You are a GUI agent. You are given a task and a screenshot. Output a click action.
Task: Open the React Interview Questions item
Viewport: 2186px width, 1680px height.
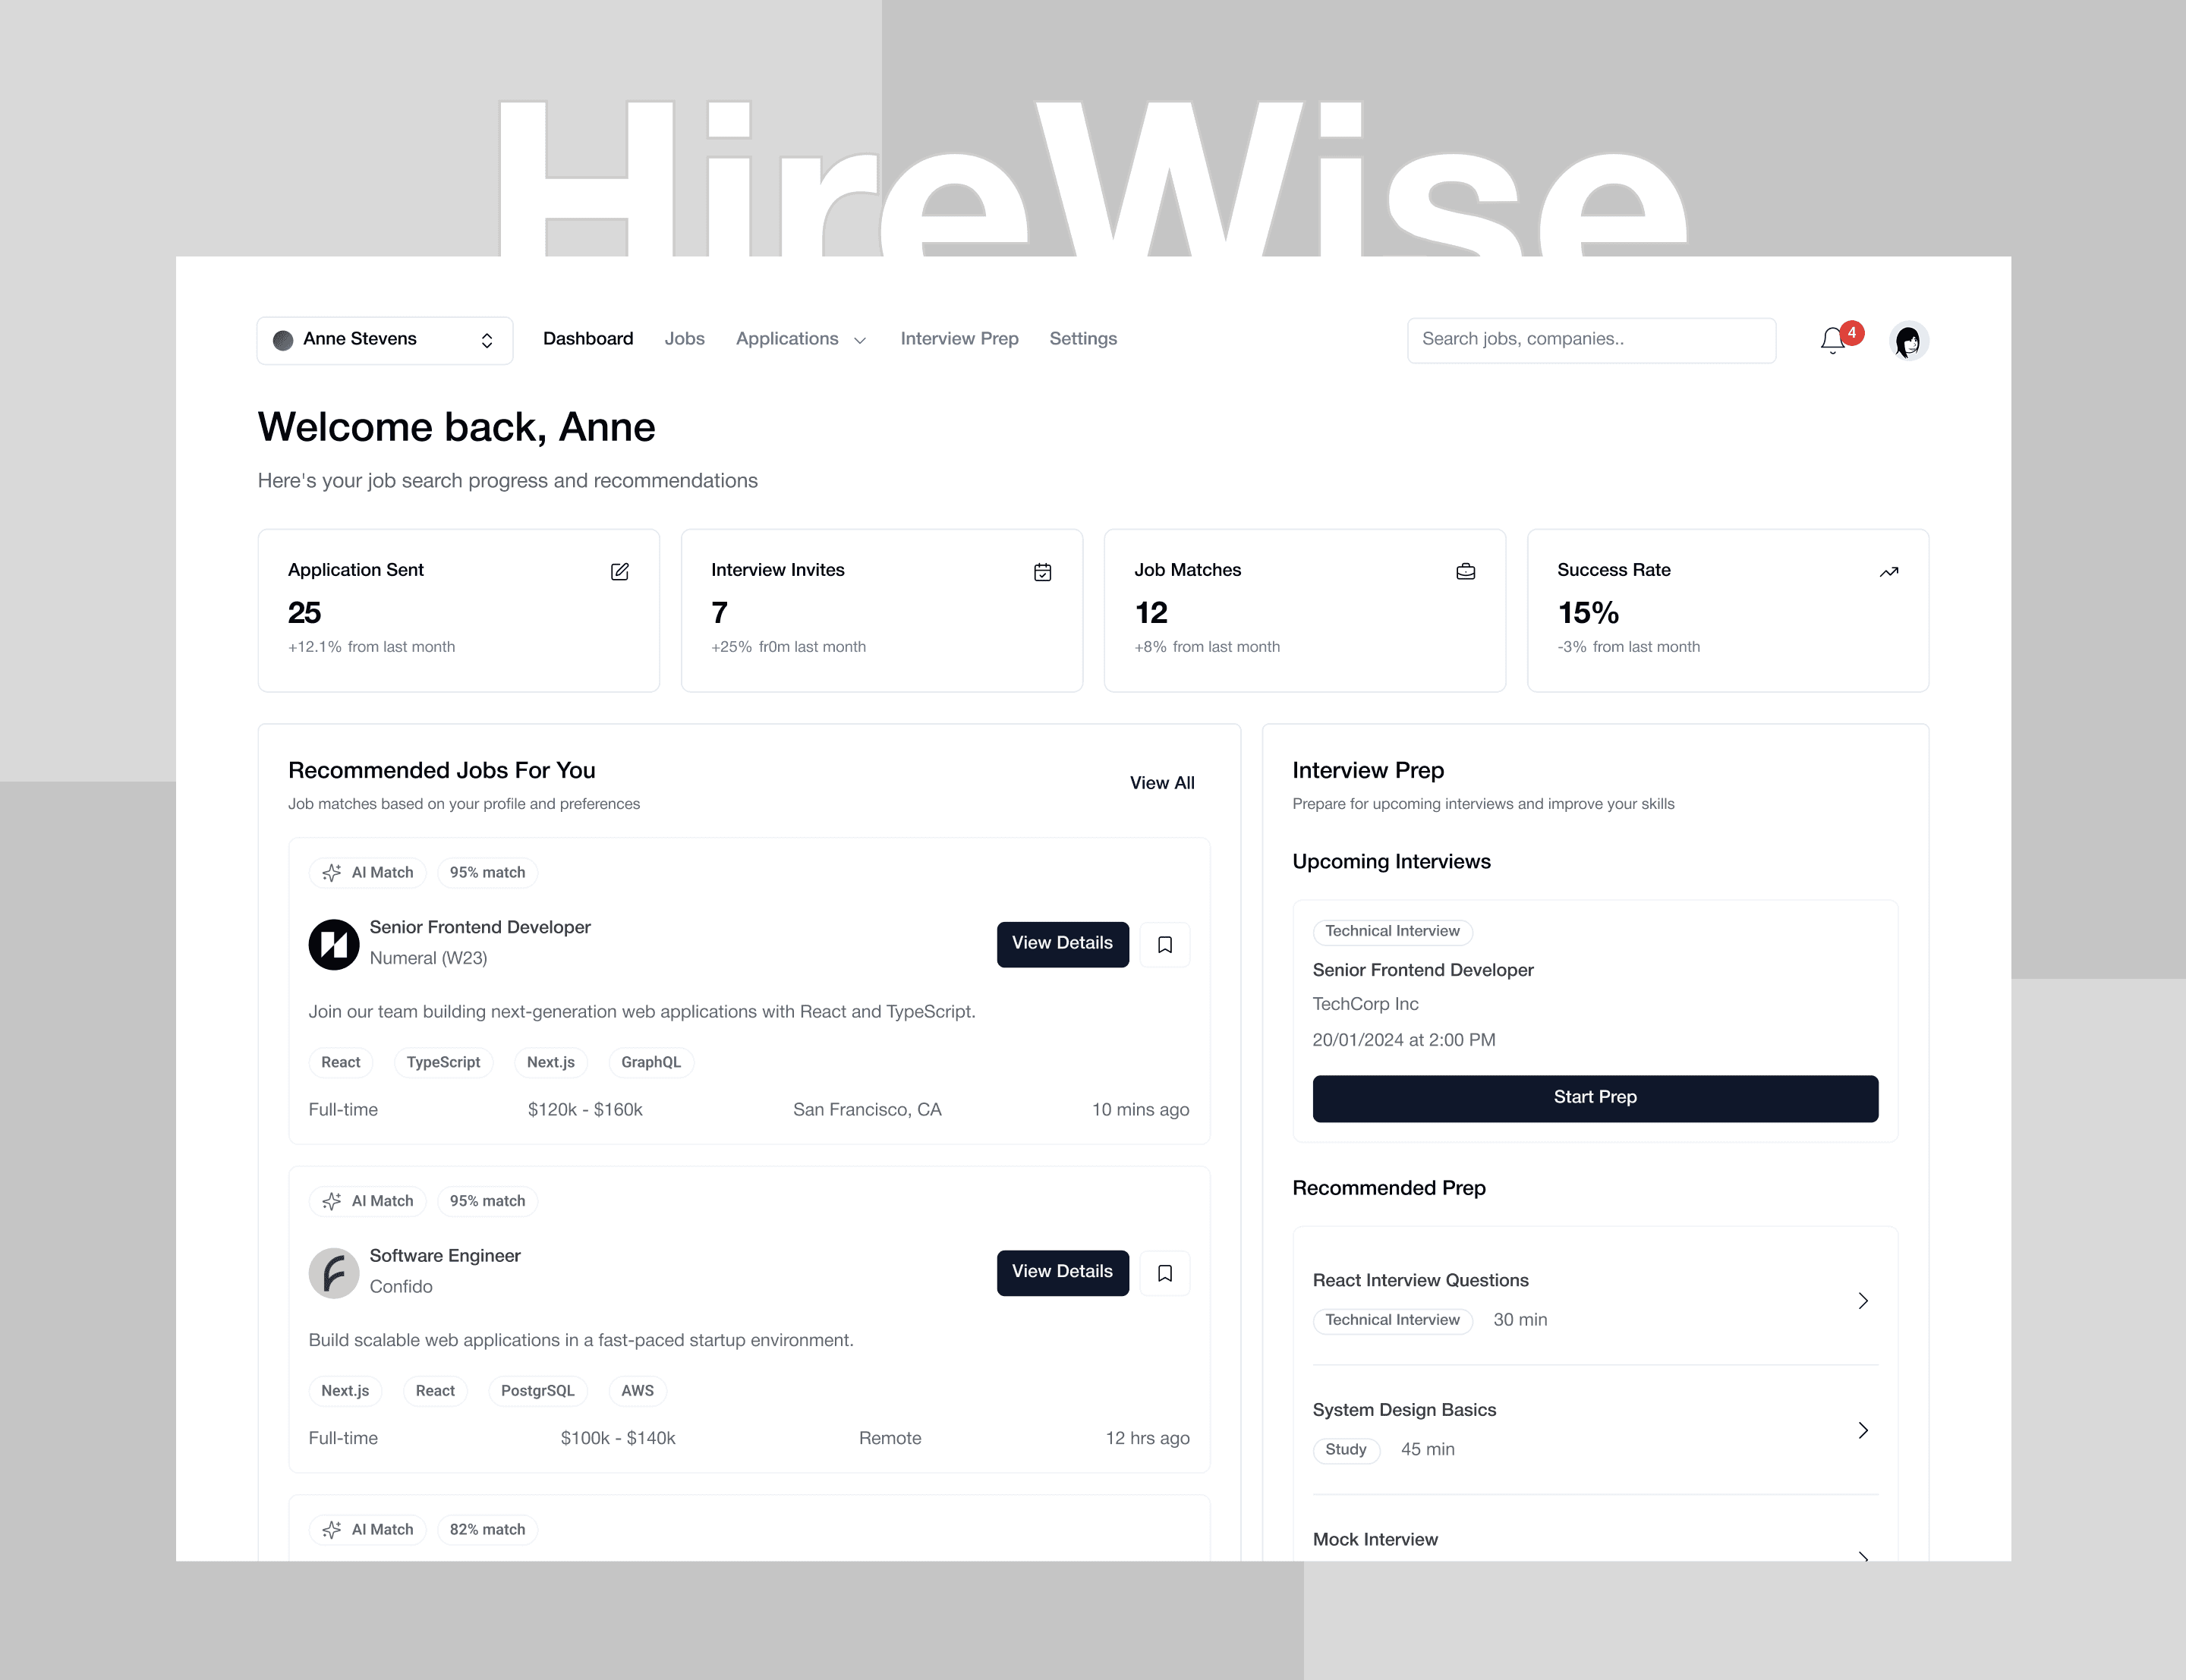1595,1300
